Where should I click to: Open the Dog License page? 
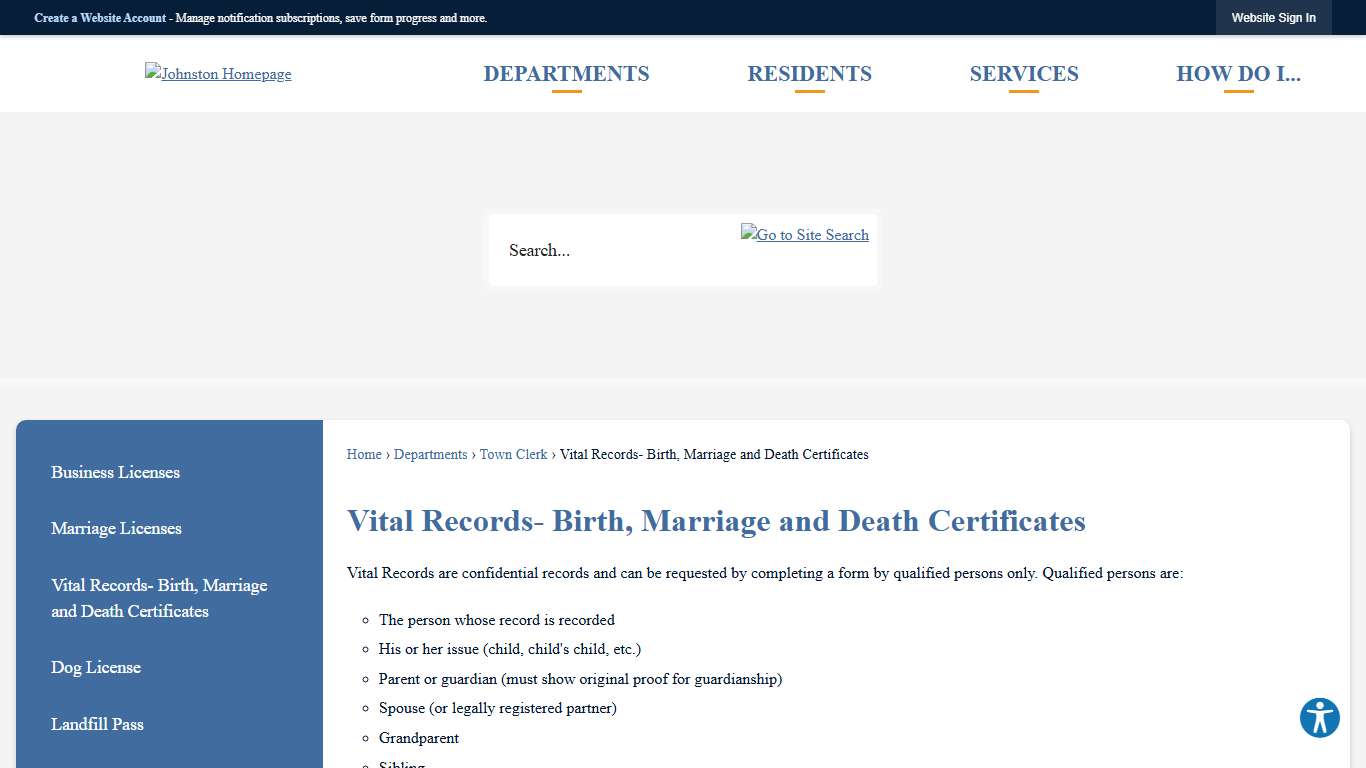coord(96,667)
